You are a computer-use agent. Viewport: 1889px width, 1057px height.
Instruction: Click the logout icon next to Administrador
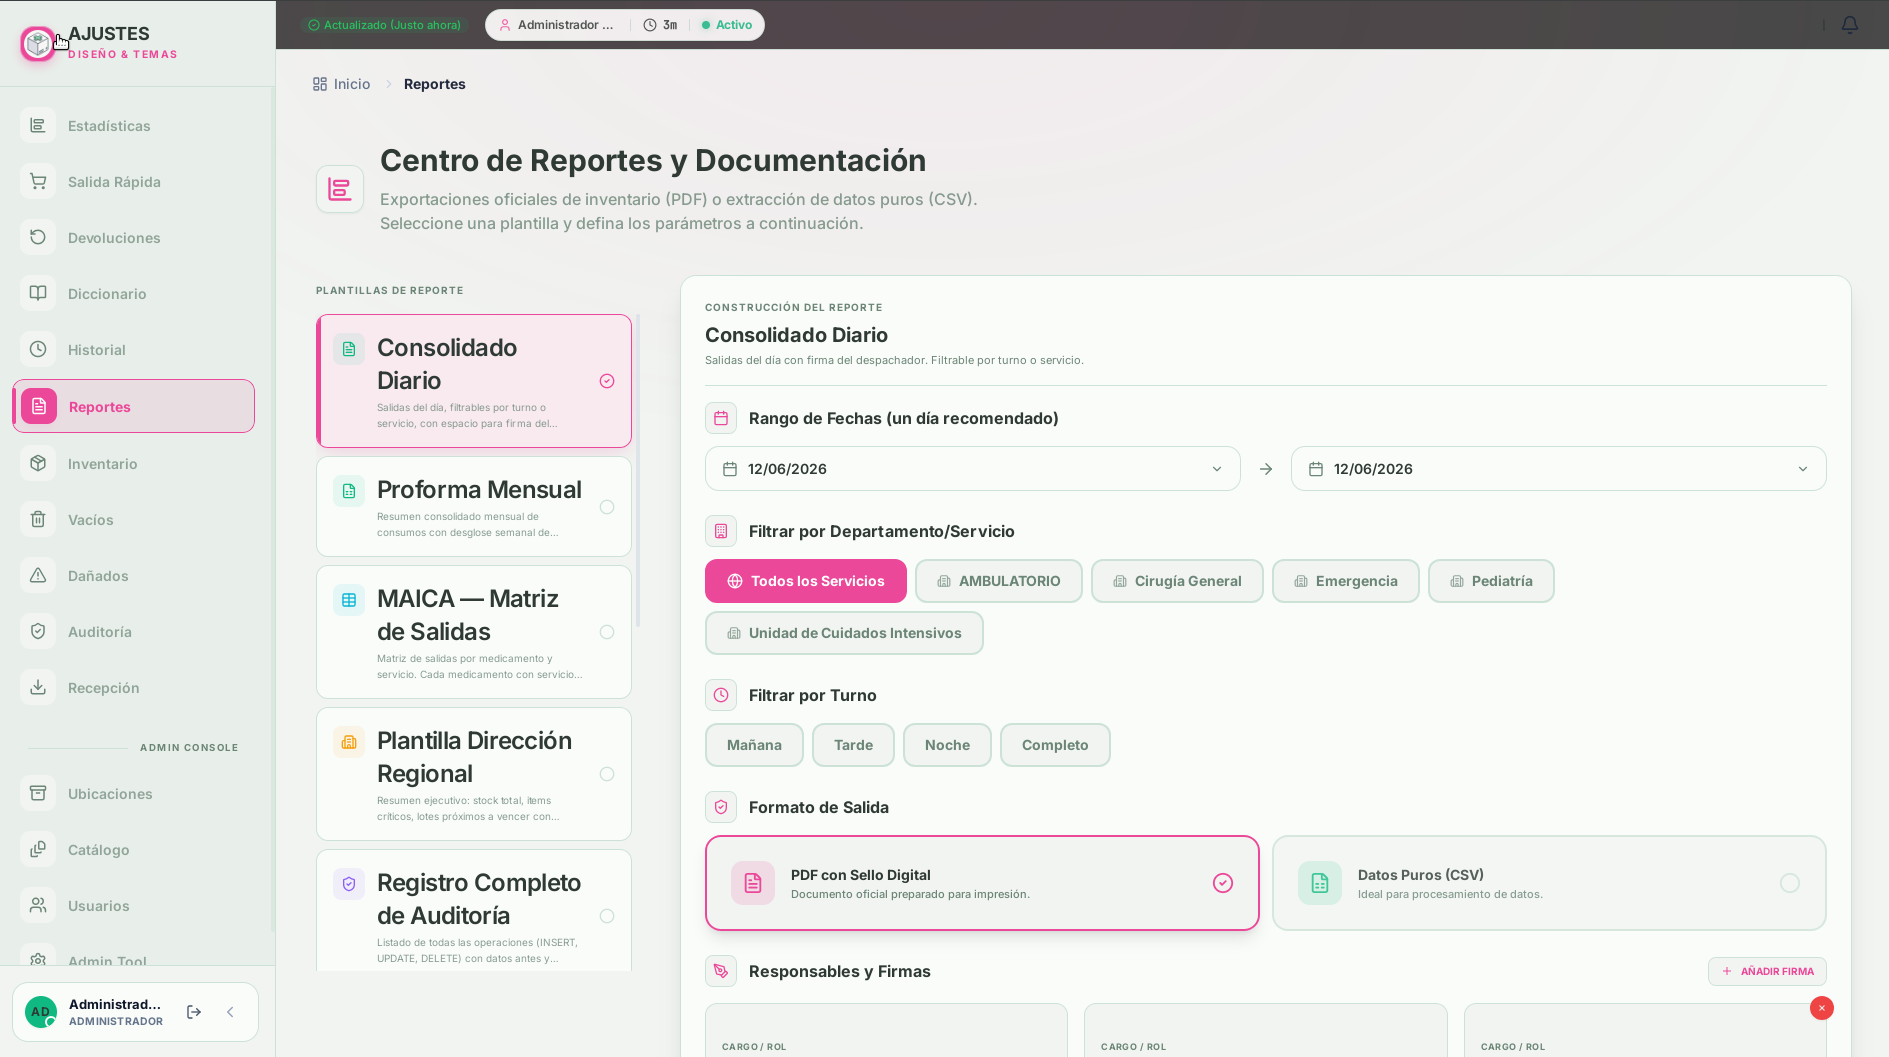point(194,1012)
